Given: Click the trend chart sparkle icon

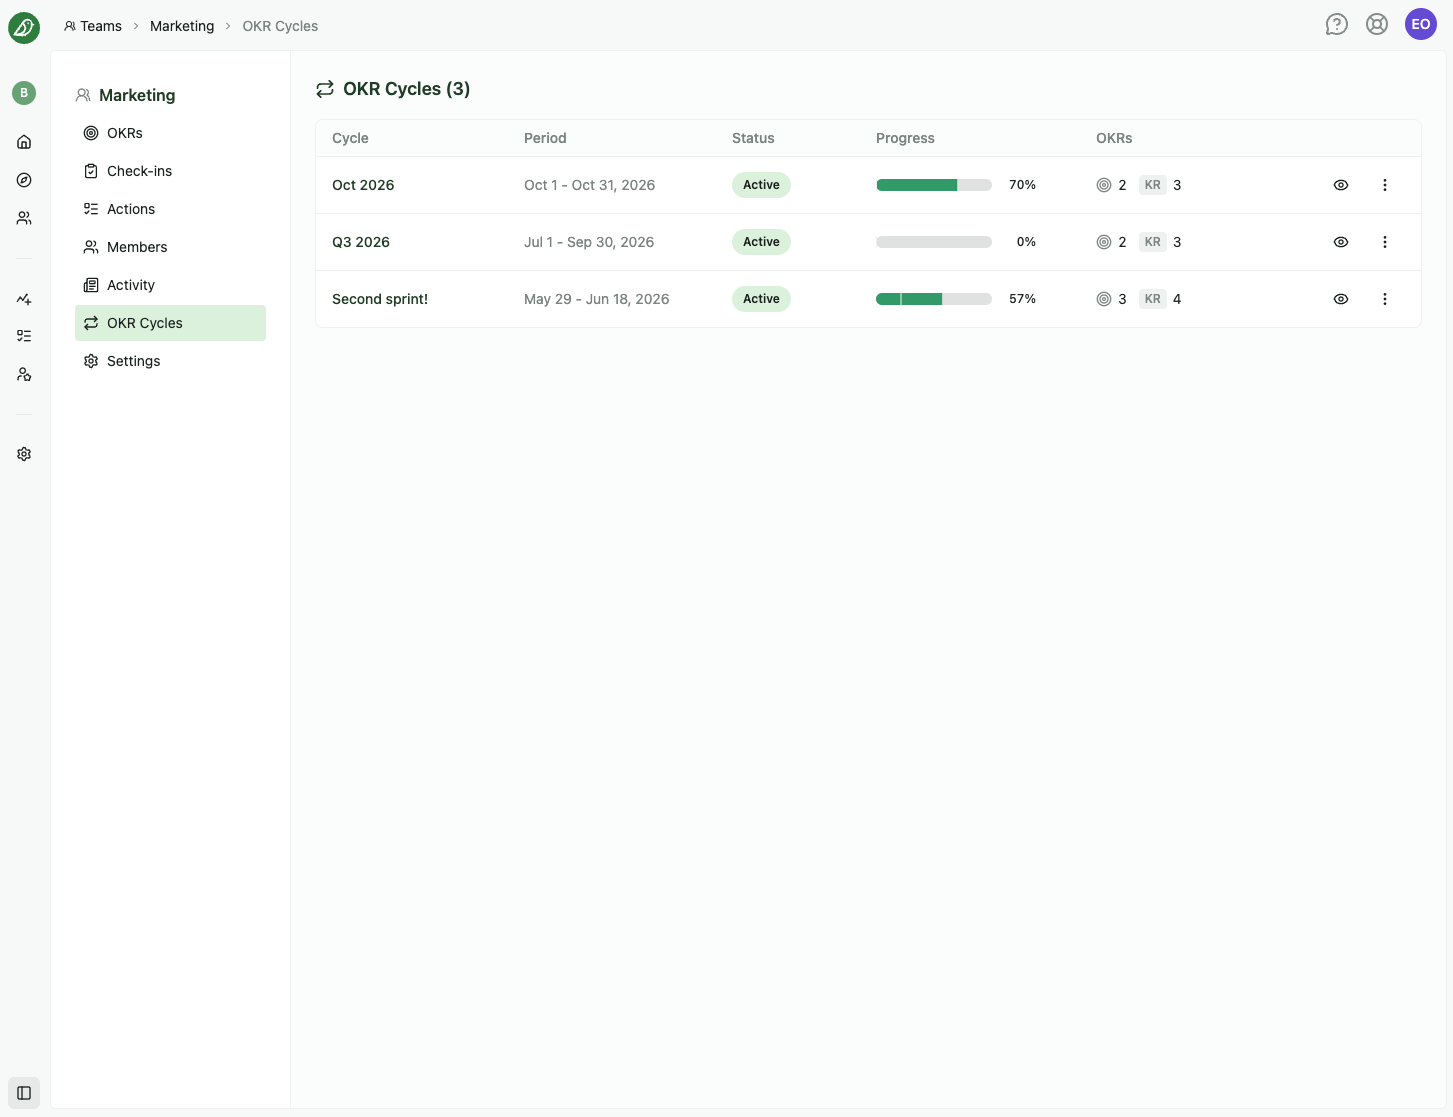Looking at the screenshot, I should click(24, 298).
